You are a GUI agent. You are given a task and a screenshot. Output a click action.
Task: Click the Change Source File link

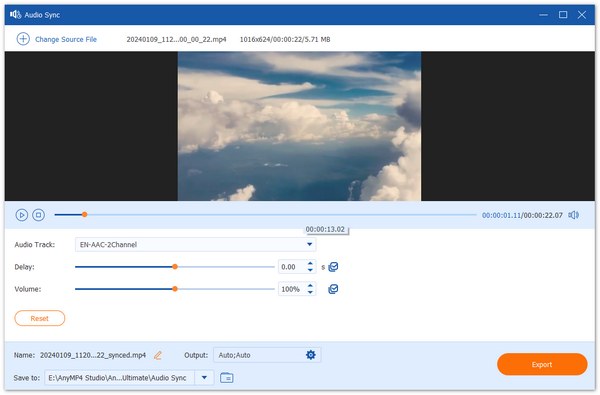pos(66,39)
